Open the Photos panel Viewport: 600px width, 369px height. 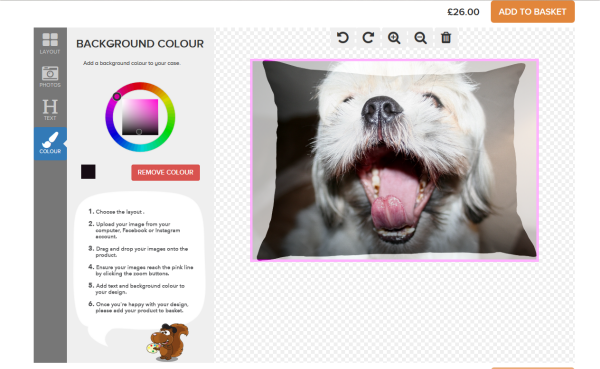50,77
